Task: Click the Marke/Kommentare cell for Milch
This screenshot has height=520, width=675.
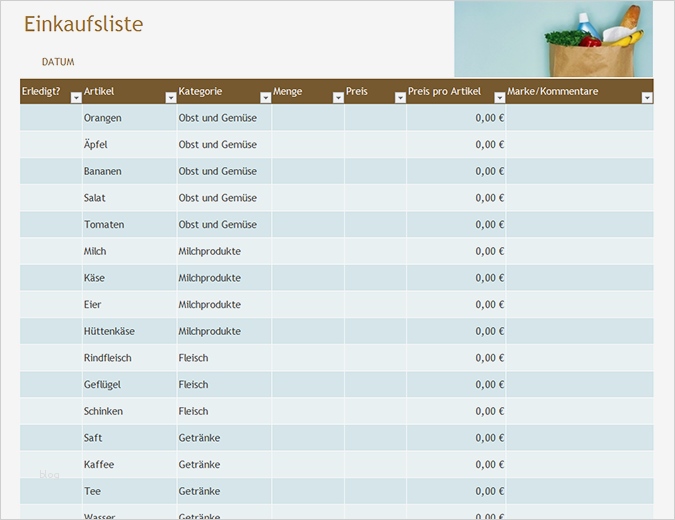Action: click(x=579, y=251)
